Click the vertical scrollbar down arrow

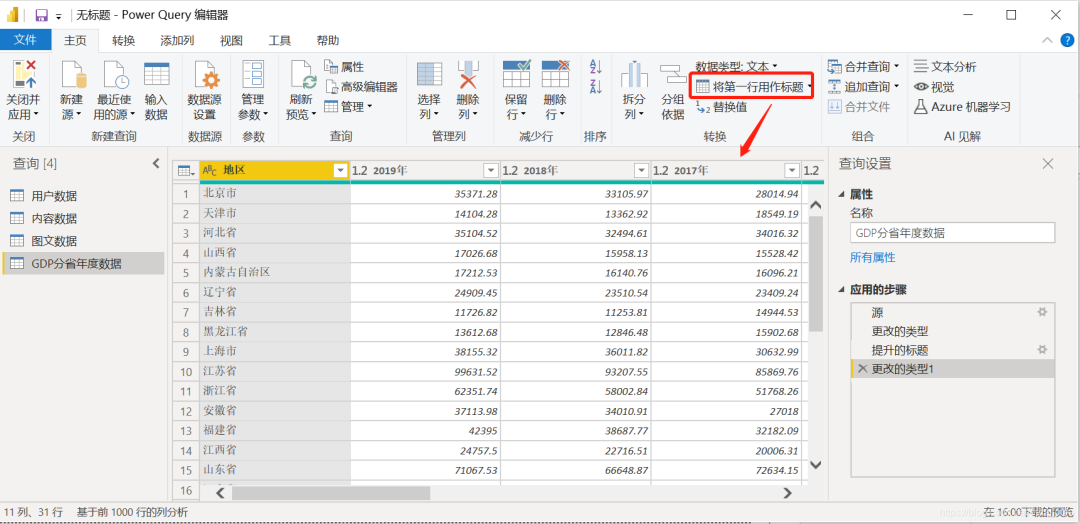pos(816,465)
